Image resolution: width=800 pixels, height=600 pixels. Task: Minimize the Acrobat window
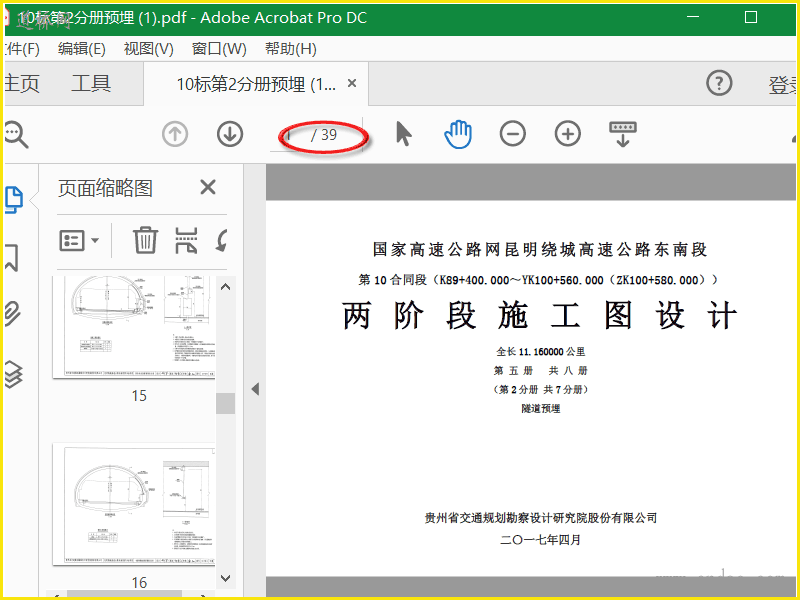click(693, 17)
